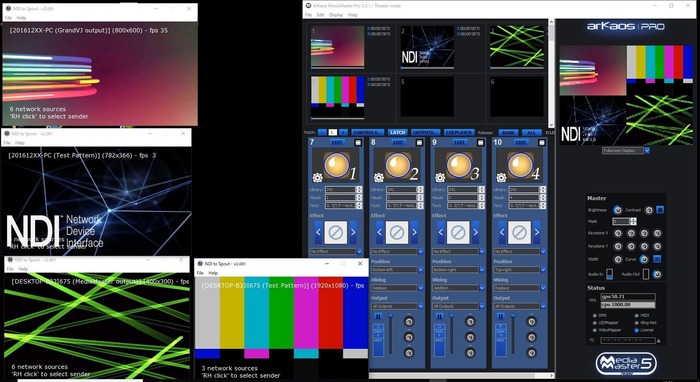Open File menu in ArKaos MediaMaster

coord(308,15)
